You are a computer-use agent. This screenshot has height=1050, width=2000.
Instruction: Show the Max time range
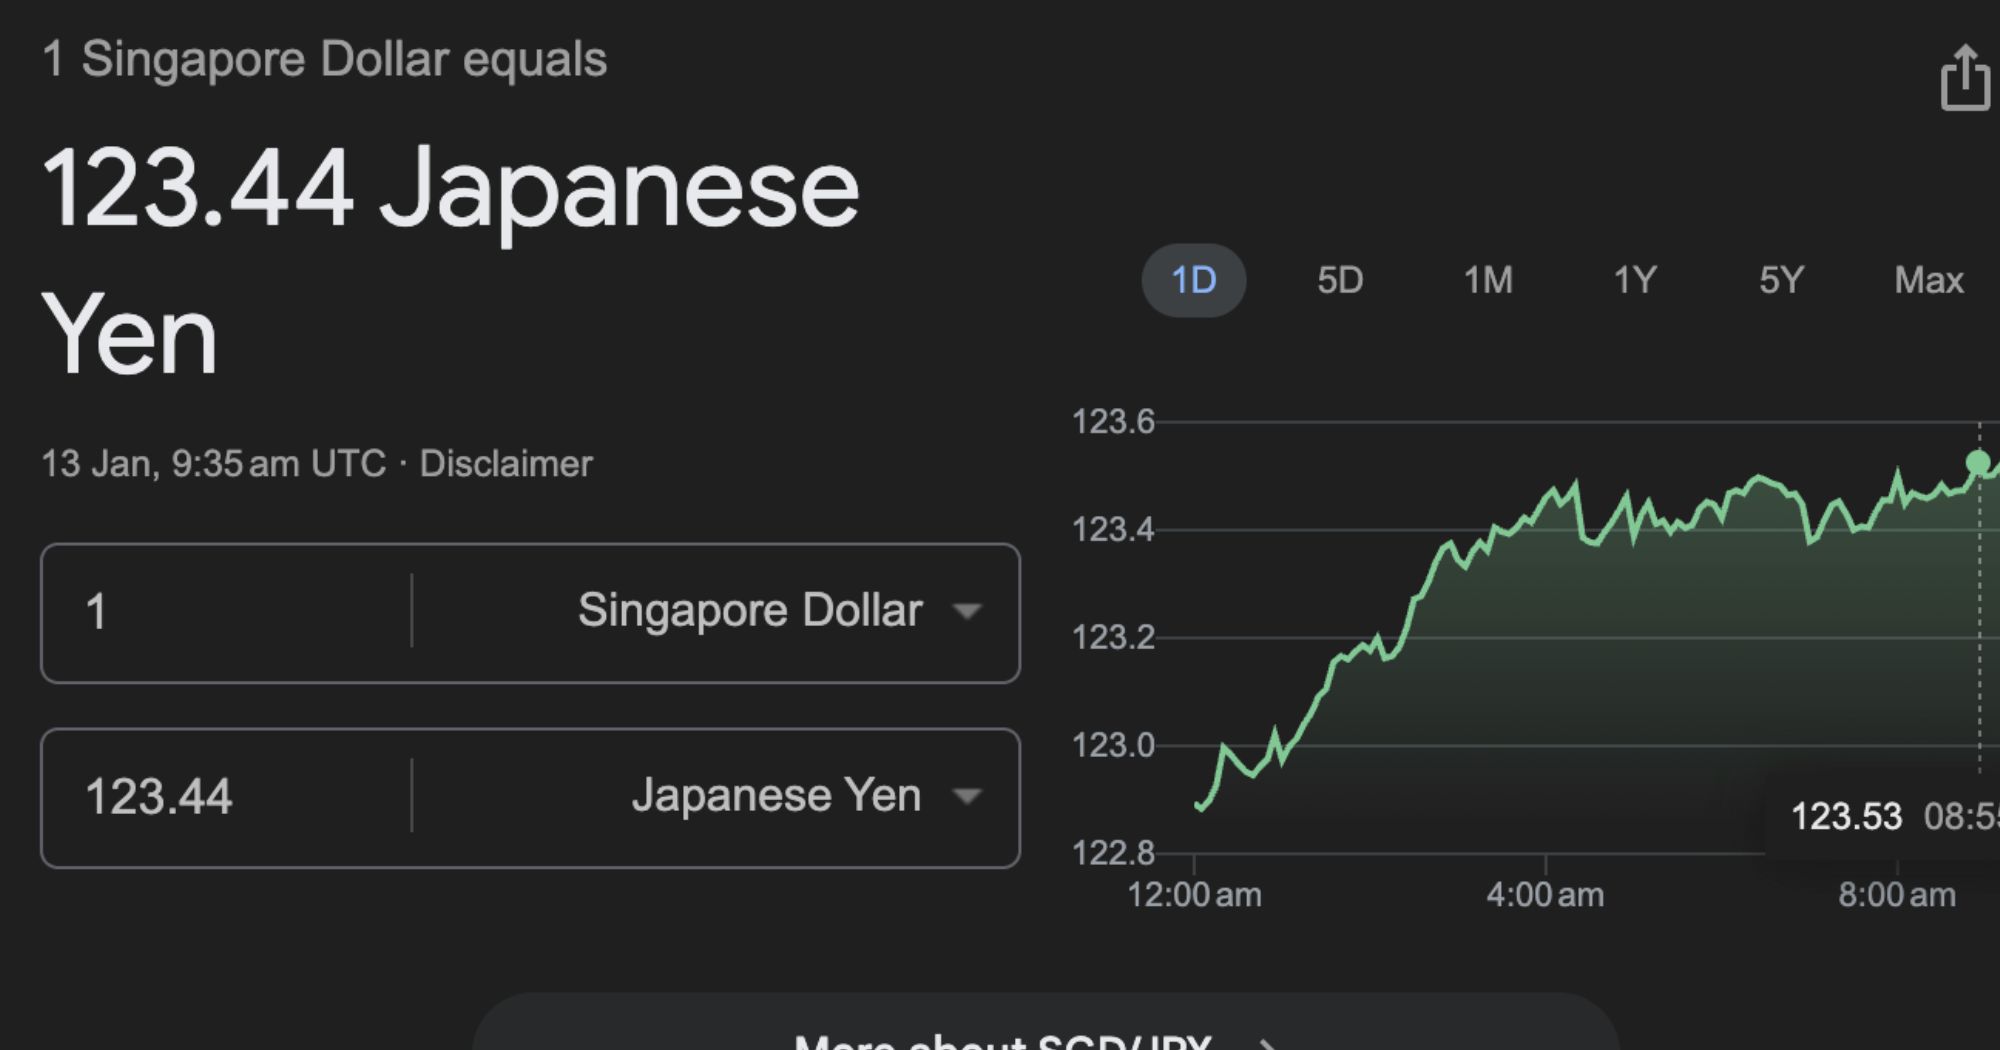point(1928,280)
